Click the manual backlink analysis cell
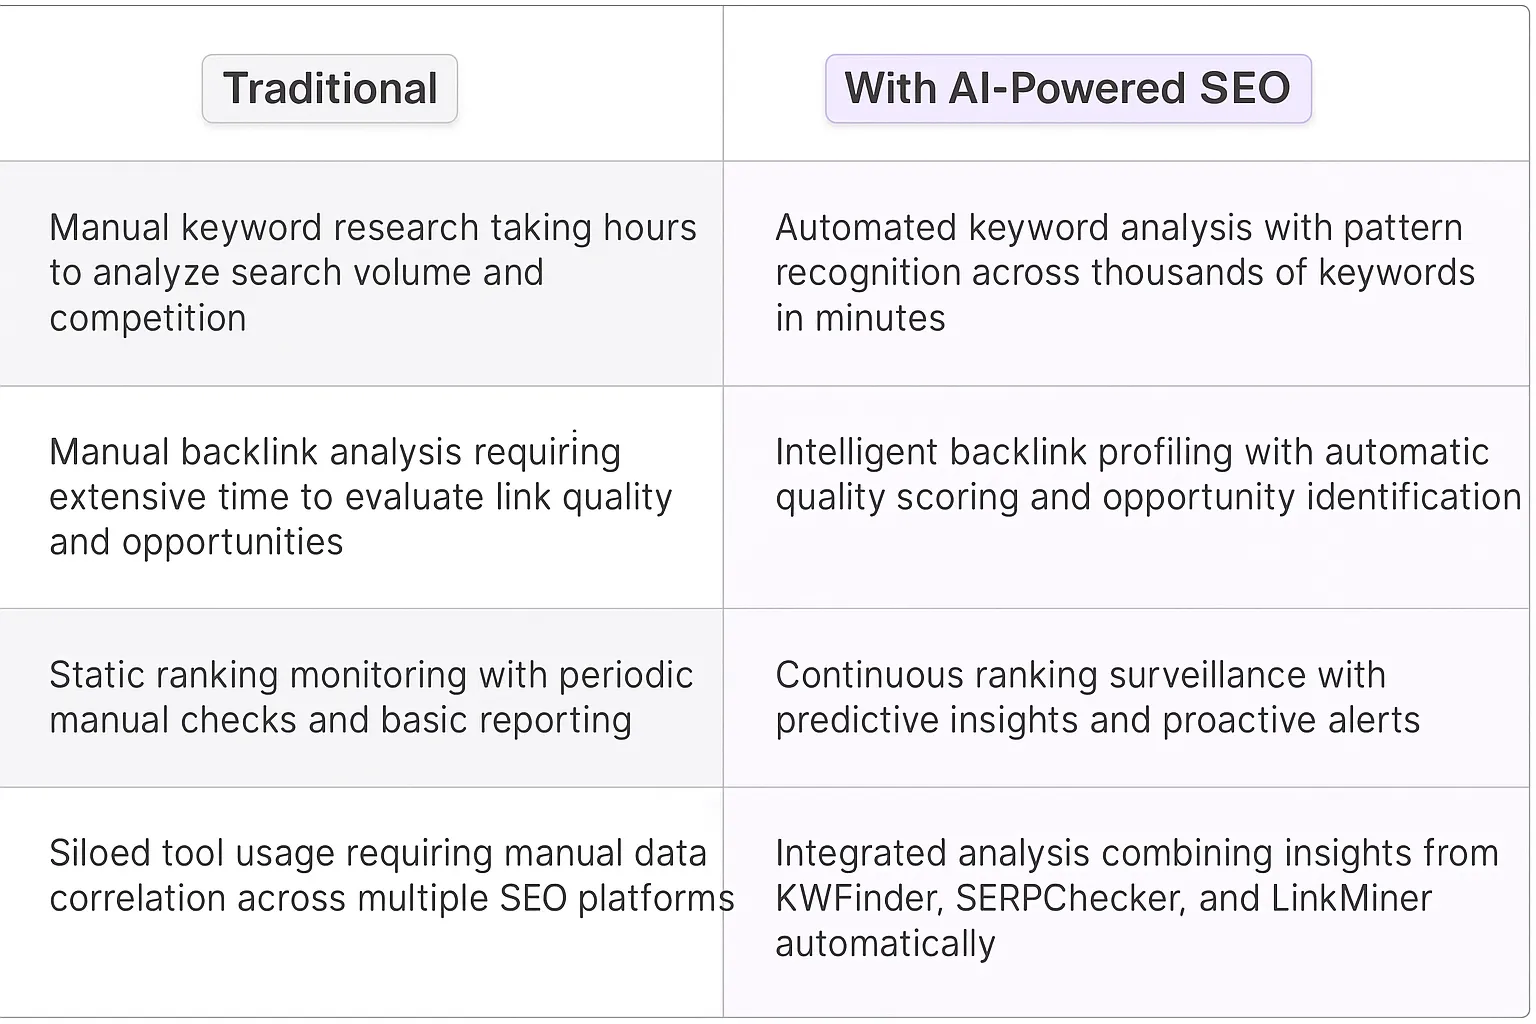Viewport: 1536px width, 1024px height. click(x=360, y=496)
